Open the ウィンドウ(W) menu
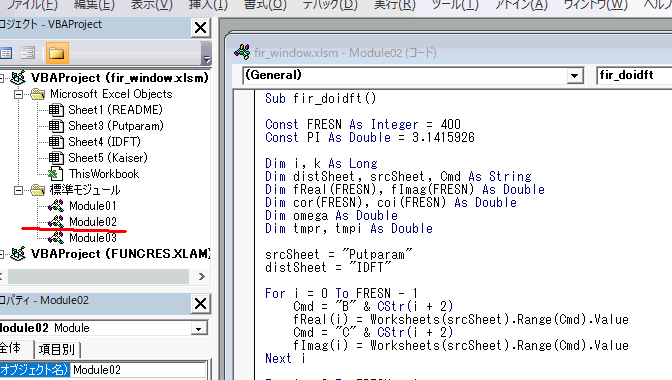Screen dimensions: 672x380 coord(595,5)
